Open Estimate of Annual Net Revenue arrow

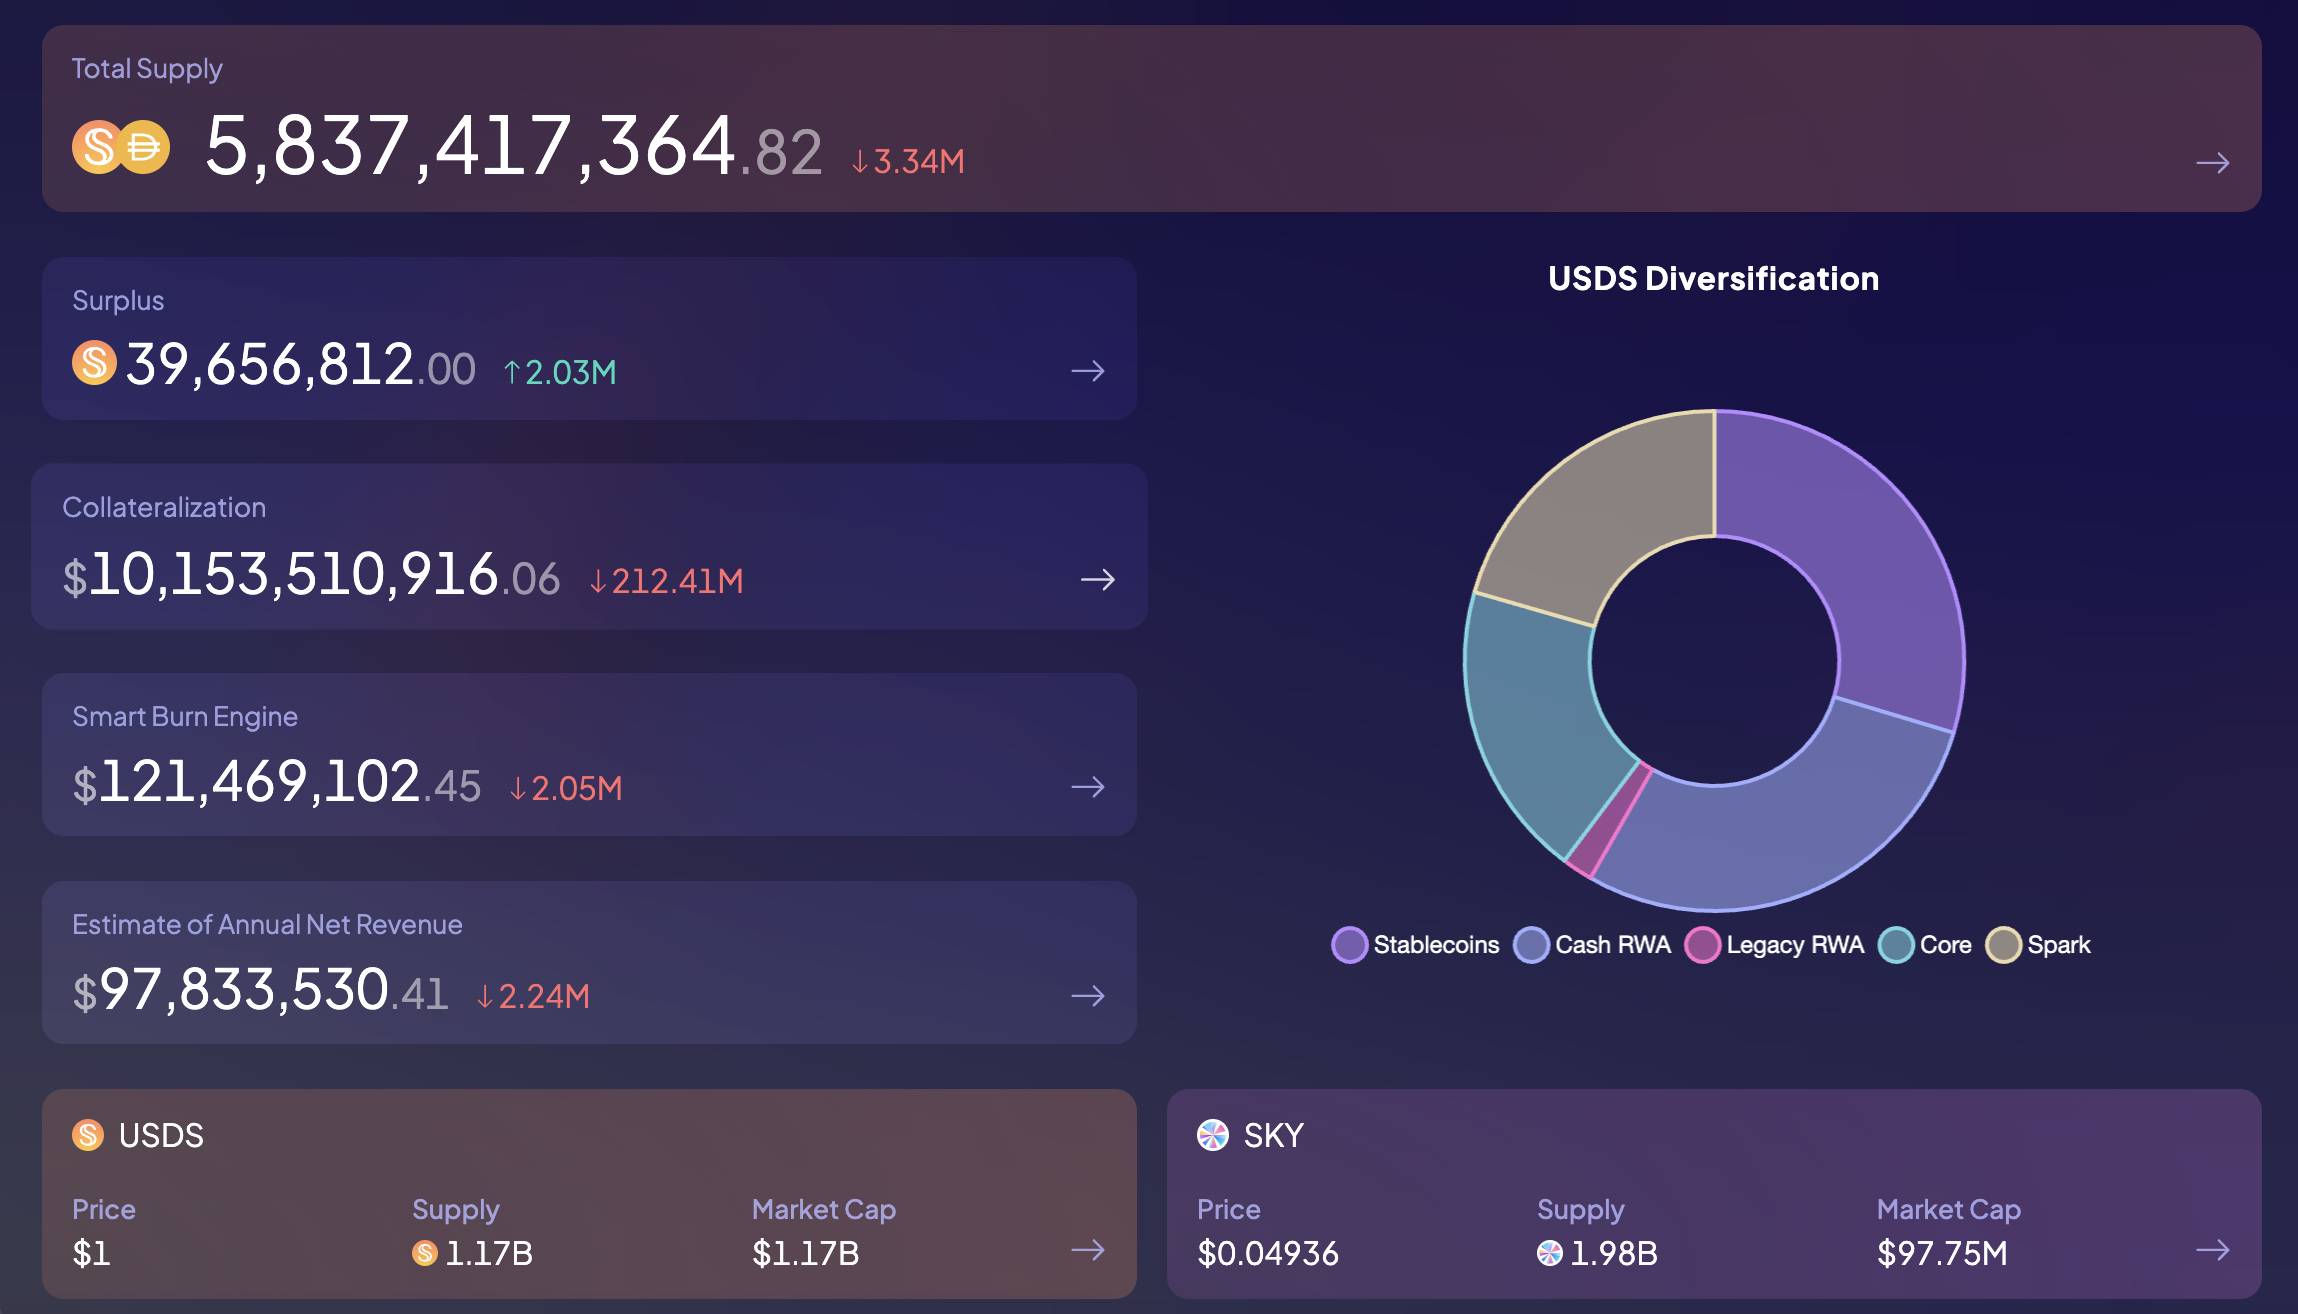pyautogui.click(x=1088, y=995)
